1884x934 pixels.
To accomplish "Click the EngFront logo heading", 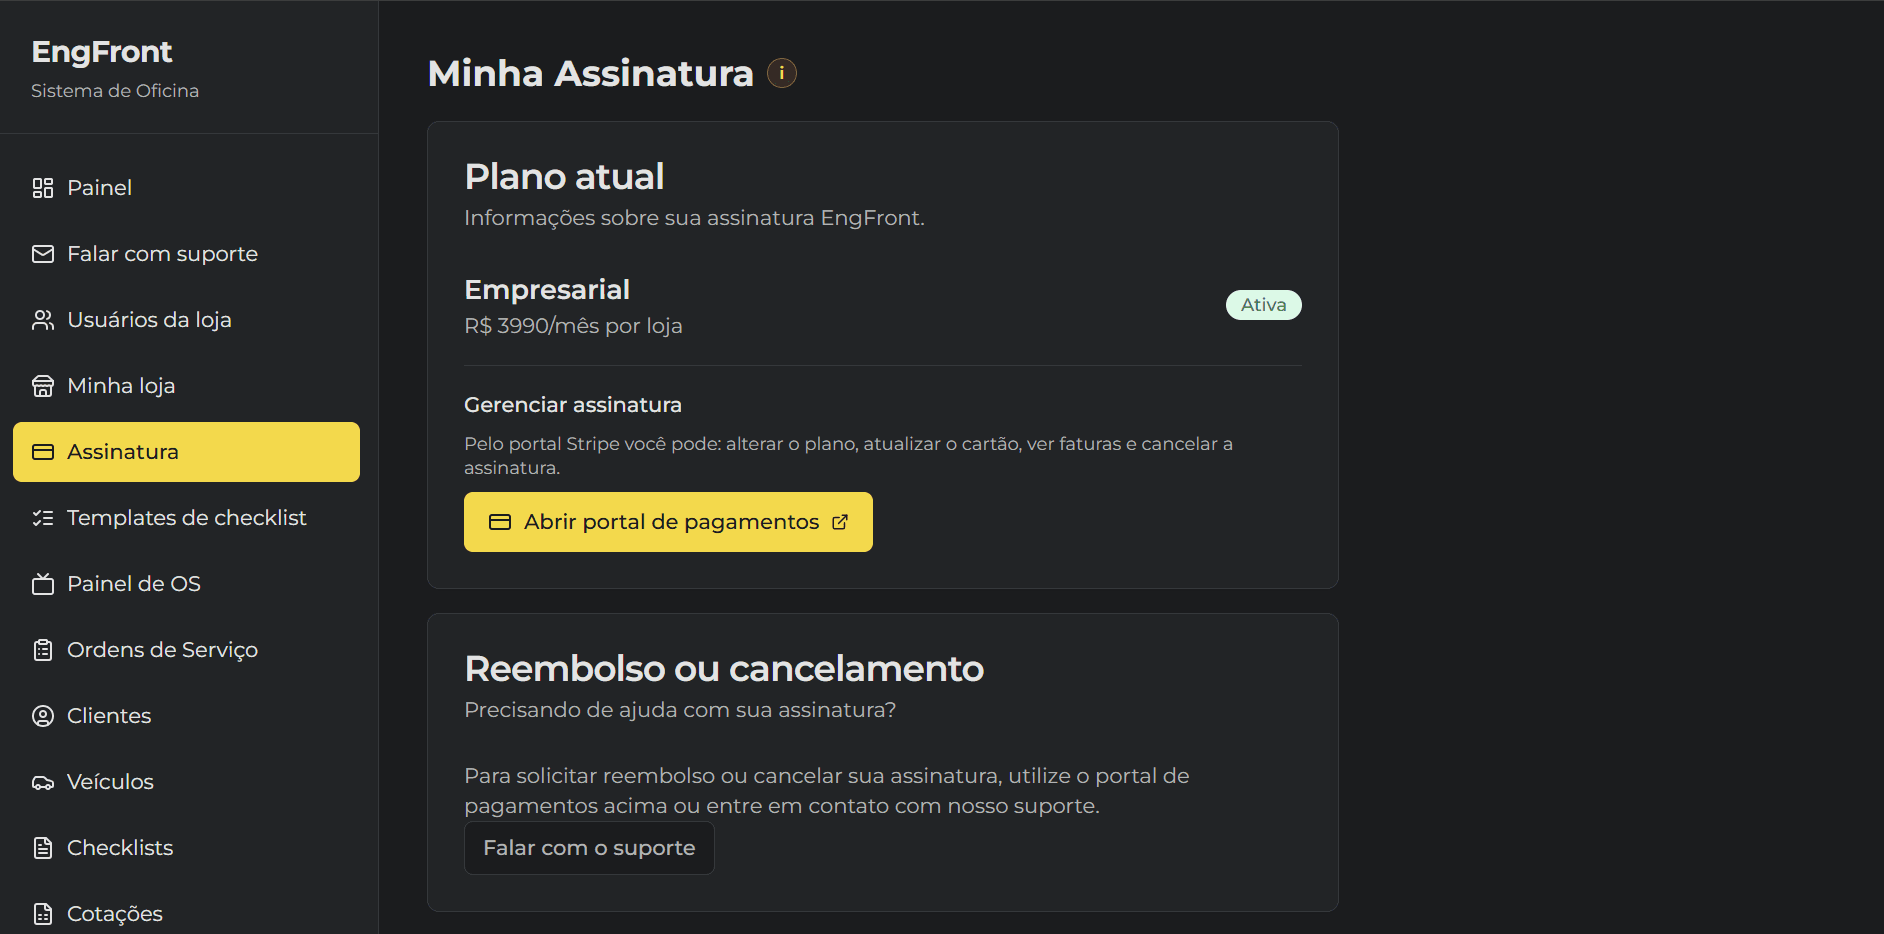I will 101,51.
